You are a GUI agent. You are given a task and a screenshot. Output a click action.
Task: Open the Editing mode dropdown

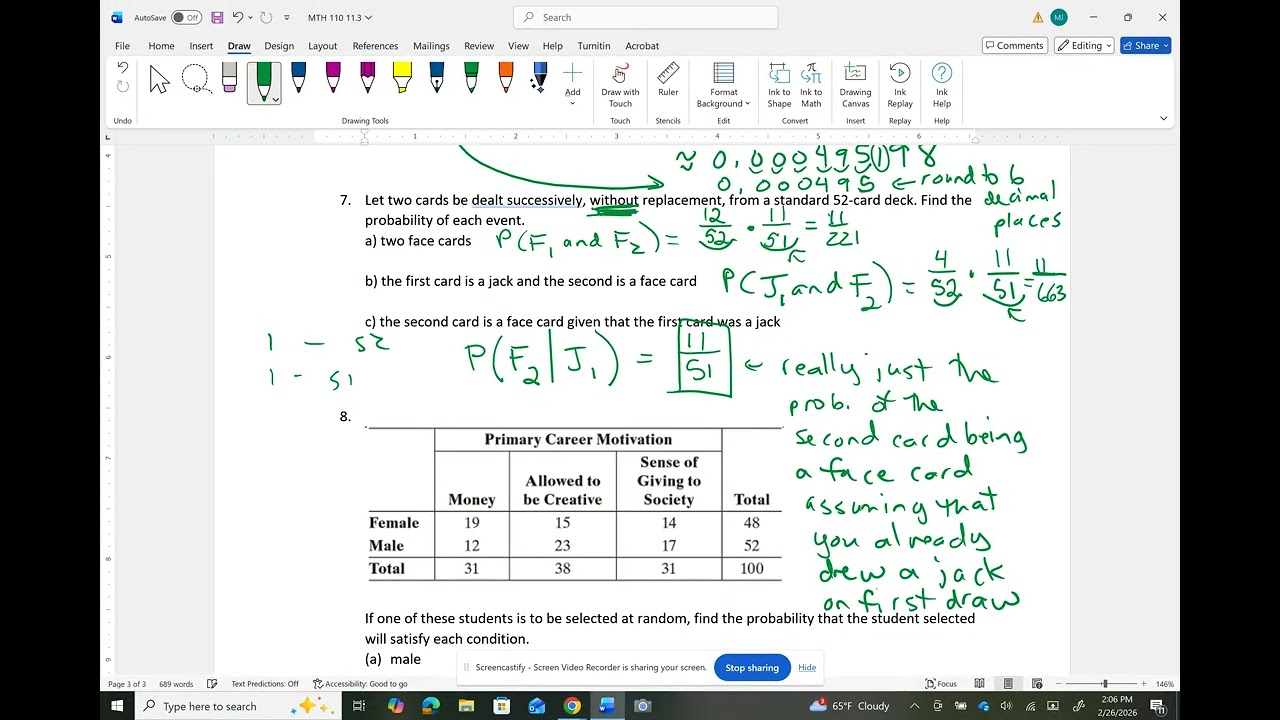click(x=1084, y=45)
